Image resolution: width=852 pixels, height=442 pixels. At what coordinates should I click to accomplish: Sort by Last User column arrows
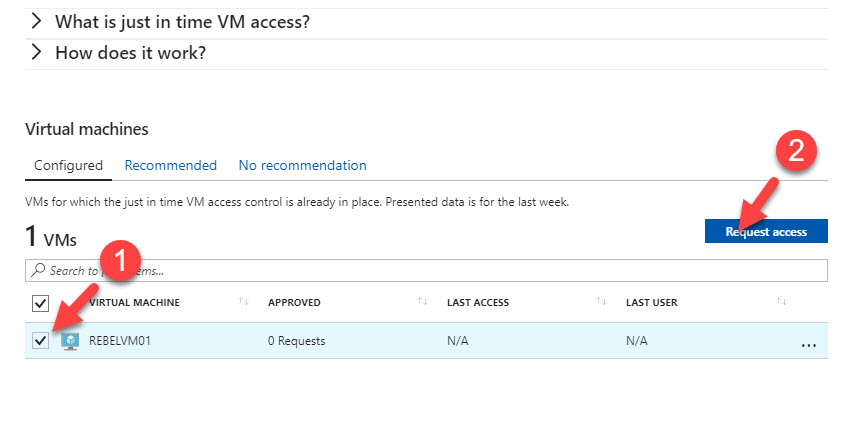[781, 301]
